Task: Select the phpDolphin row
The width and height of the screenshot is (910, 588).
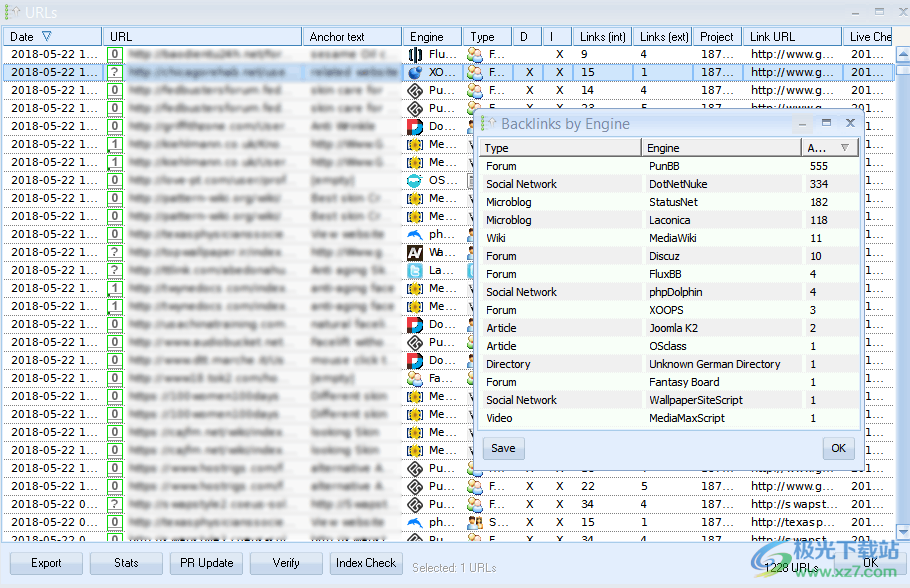Action: 670,293
